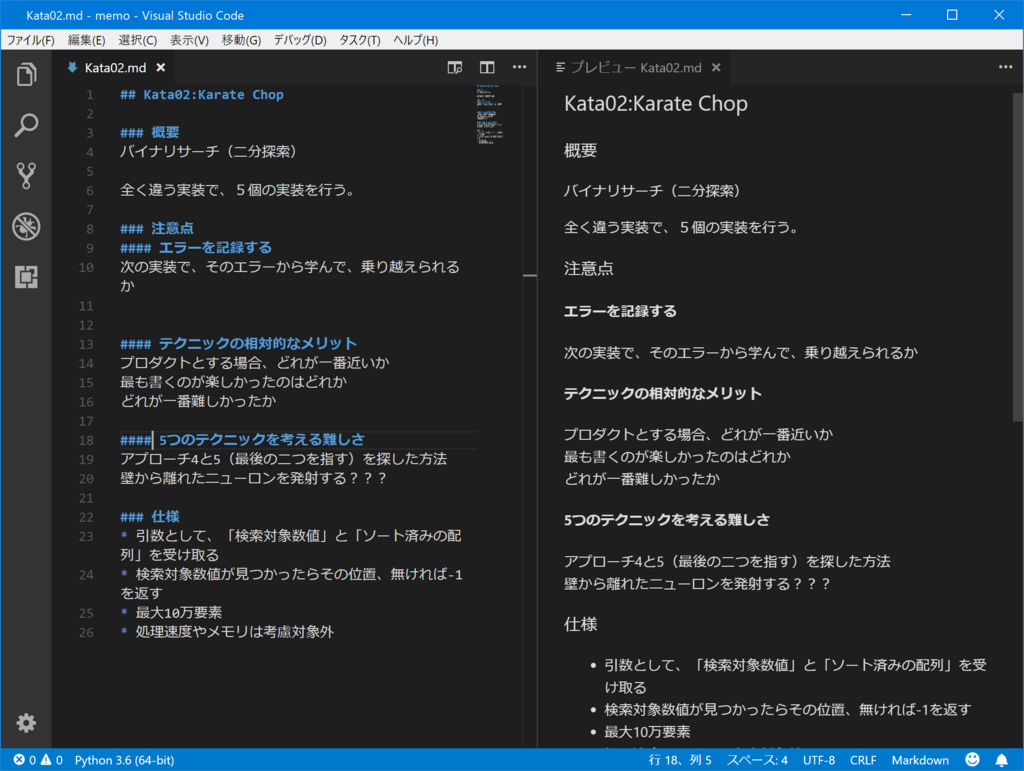1024x771 pixels.
Task: Click 行 18, 列 5 to go to line
Action: point(682,760)
